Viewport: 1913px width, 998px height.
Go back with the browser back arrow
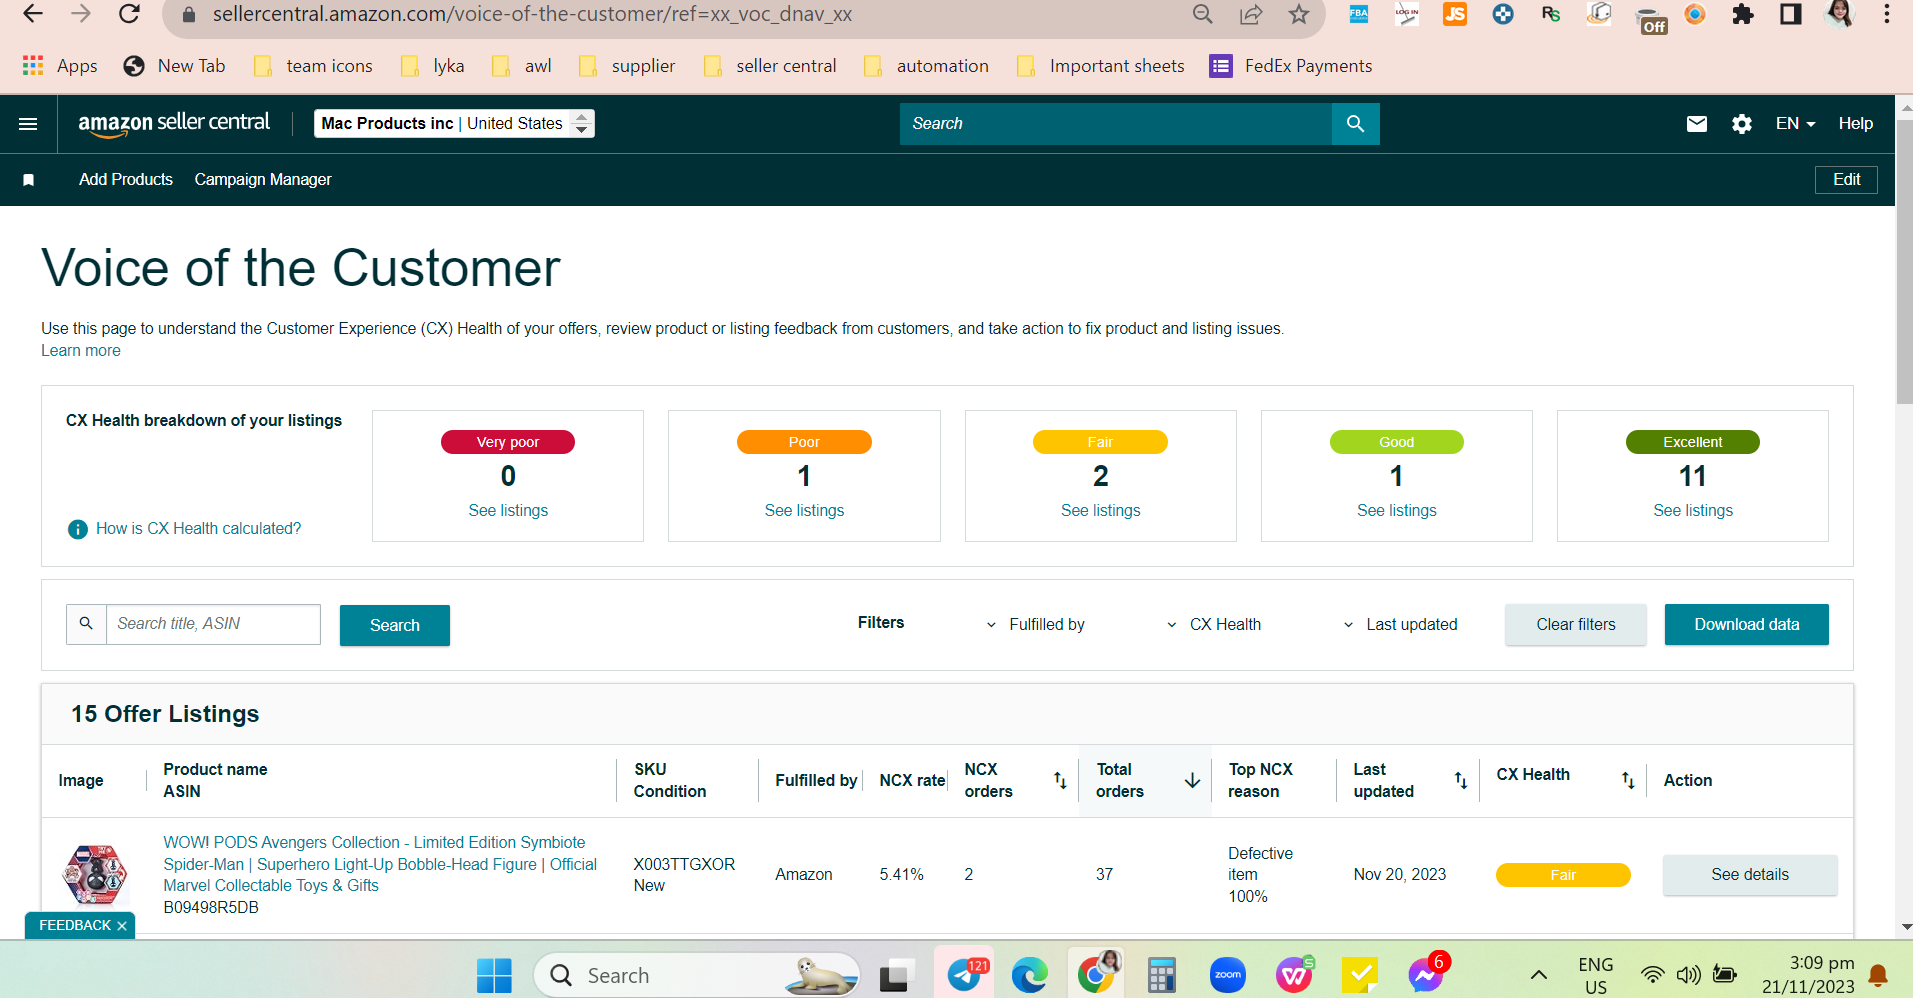click(x=32, y=14)
